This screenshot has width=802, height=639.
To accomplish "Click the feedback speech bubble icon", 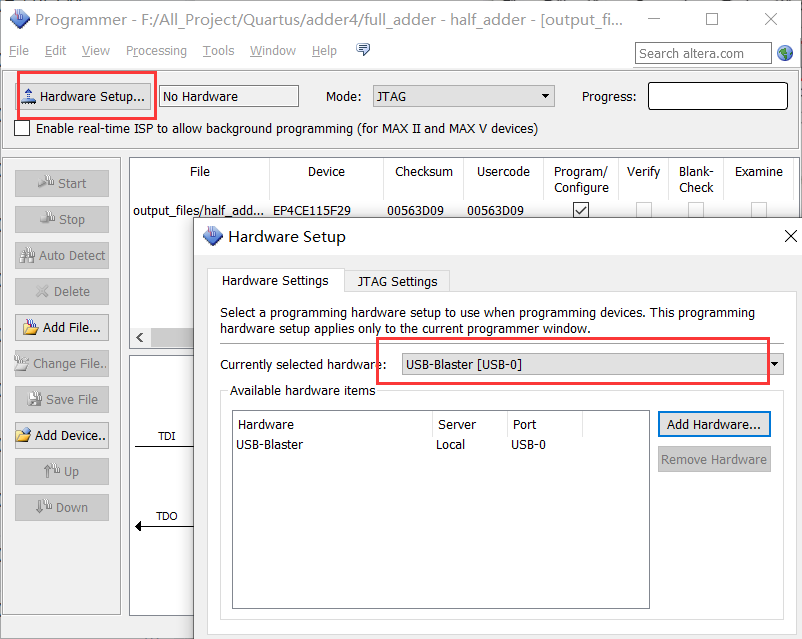I will (363, 50).
